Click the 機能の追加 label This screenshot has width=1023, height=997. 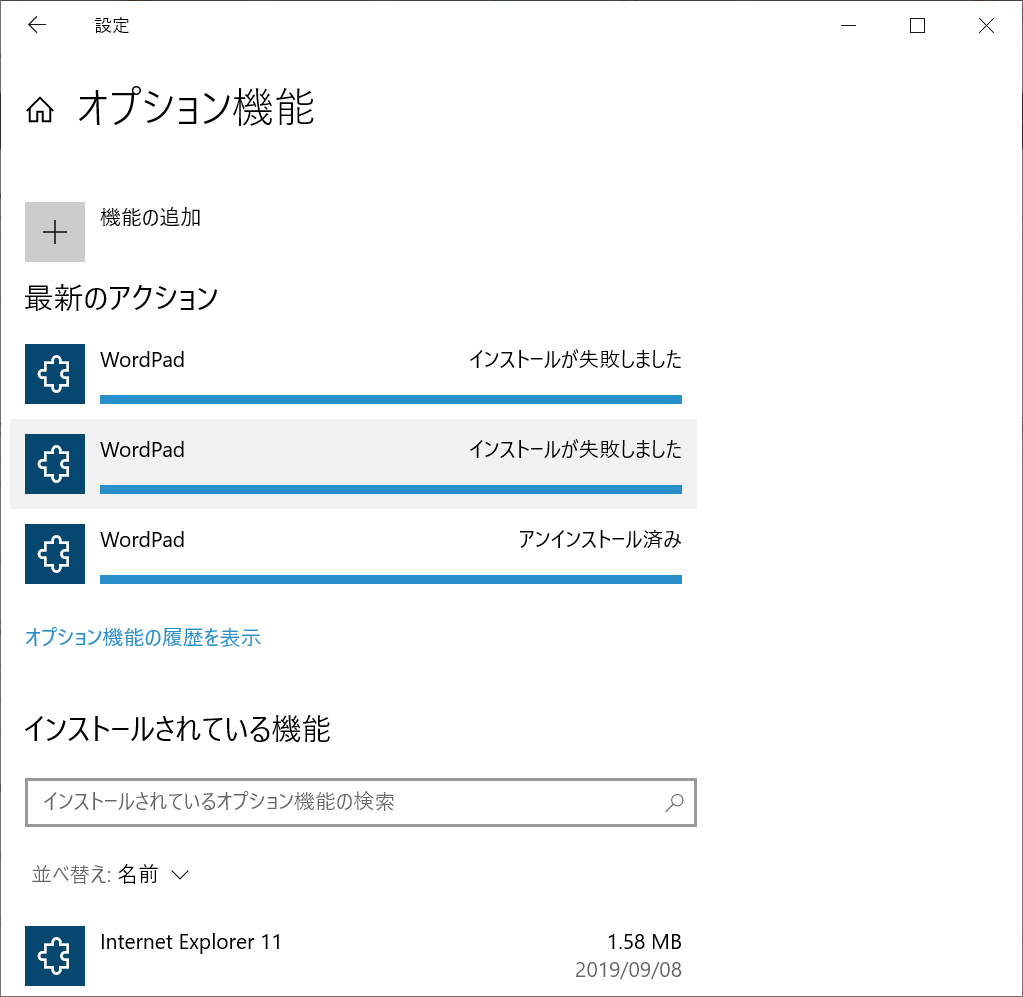[x=151, y=217]
